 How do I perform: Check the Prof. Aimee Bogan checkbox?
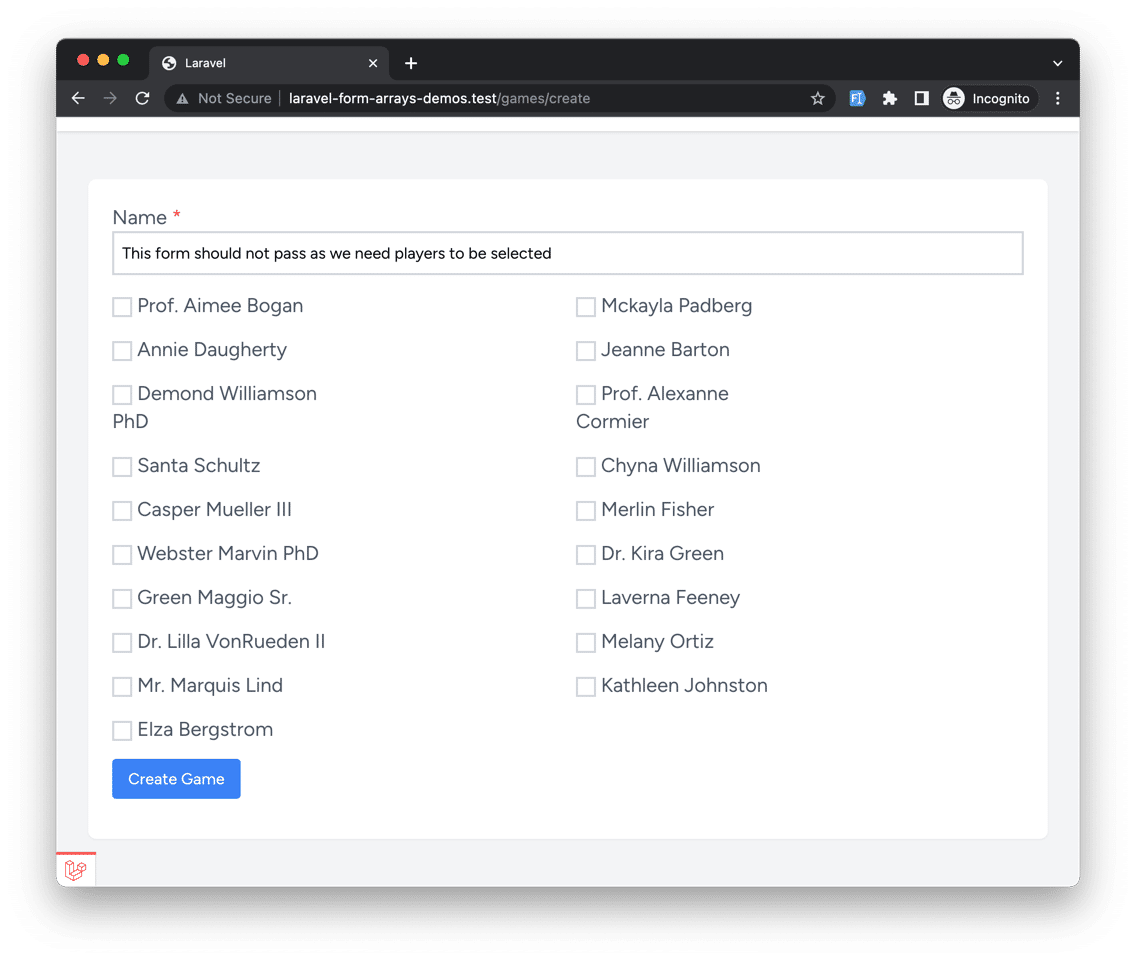tap(122, 307)
